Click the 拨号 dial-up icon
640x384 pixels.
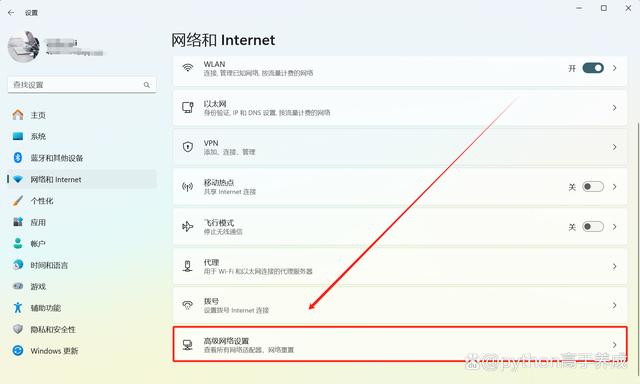pyautogui.click(x=188, y=305)
